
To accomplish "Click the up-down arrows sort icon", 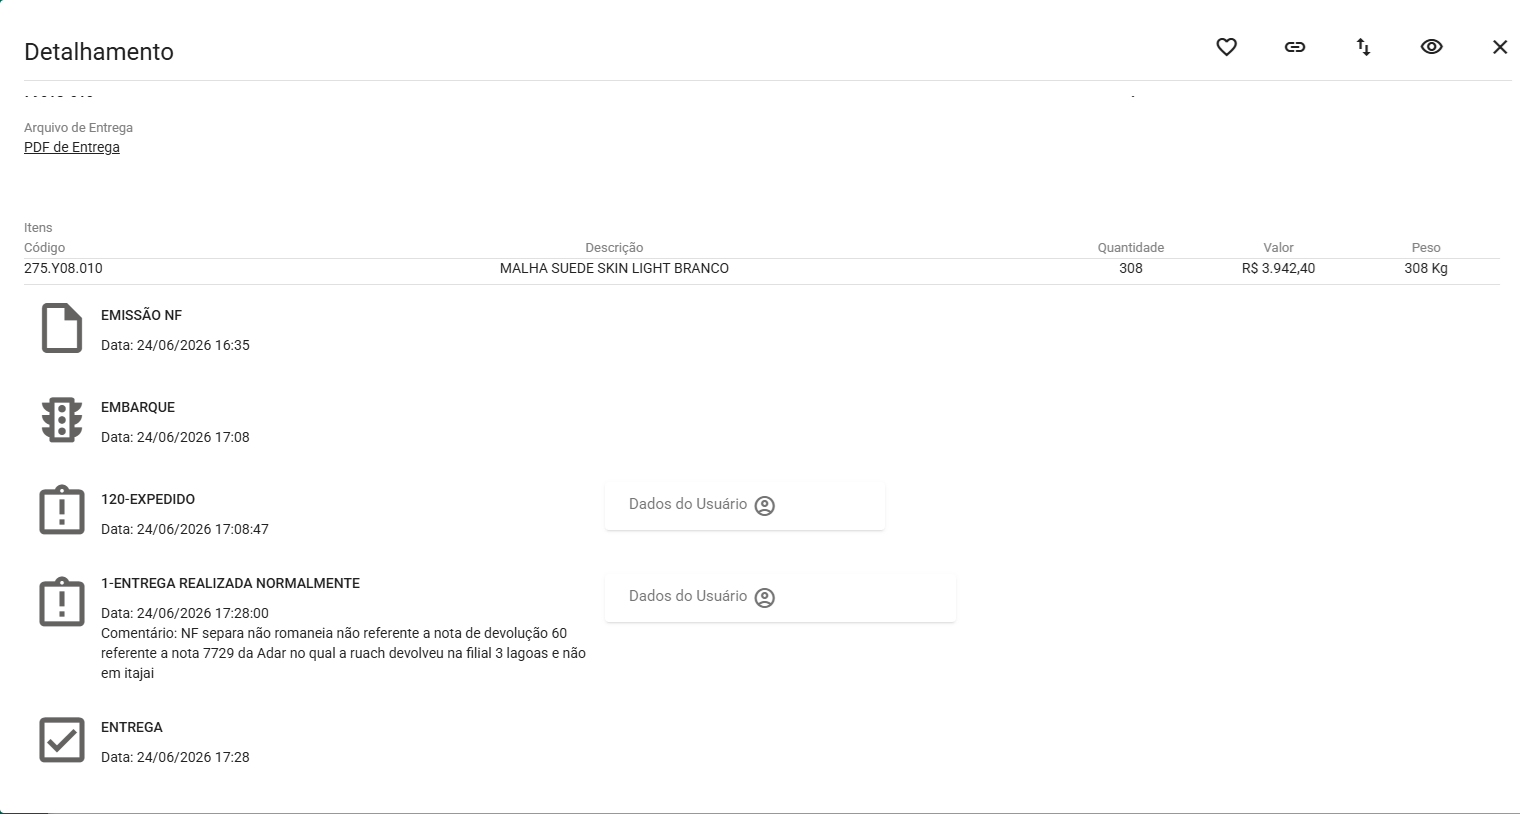I will click(1363, 47).
